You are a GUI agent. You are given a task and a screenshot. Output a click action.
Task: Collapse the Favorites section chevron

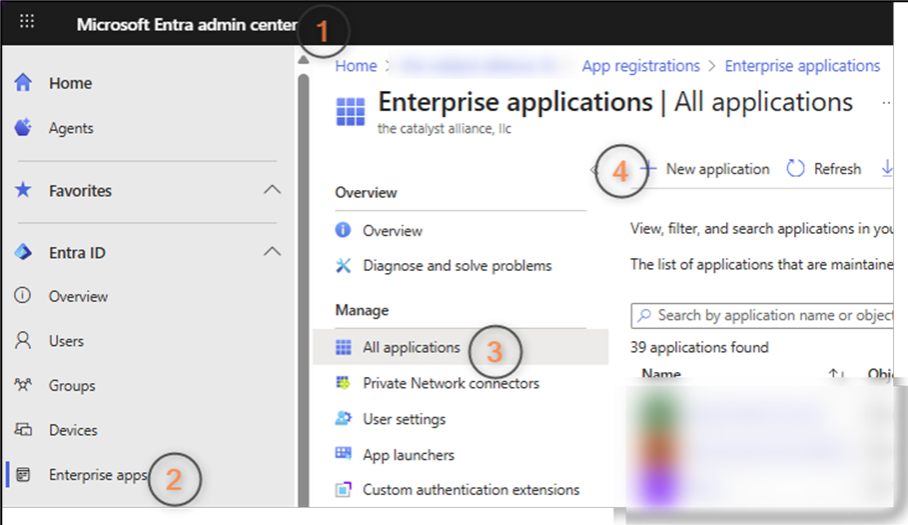(x=271, y=190)
